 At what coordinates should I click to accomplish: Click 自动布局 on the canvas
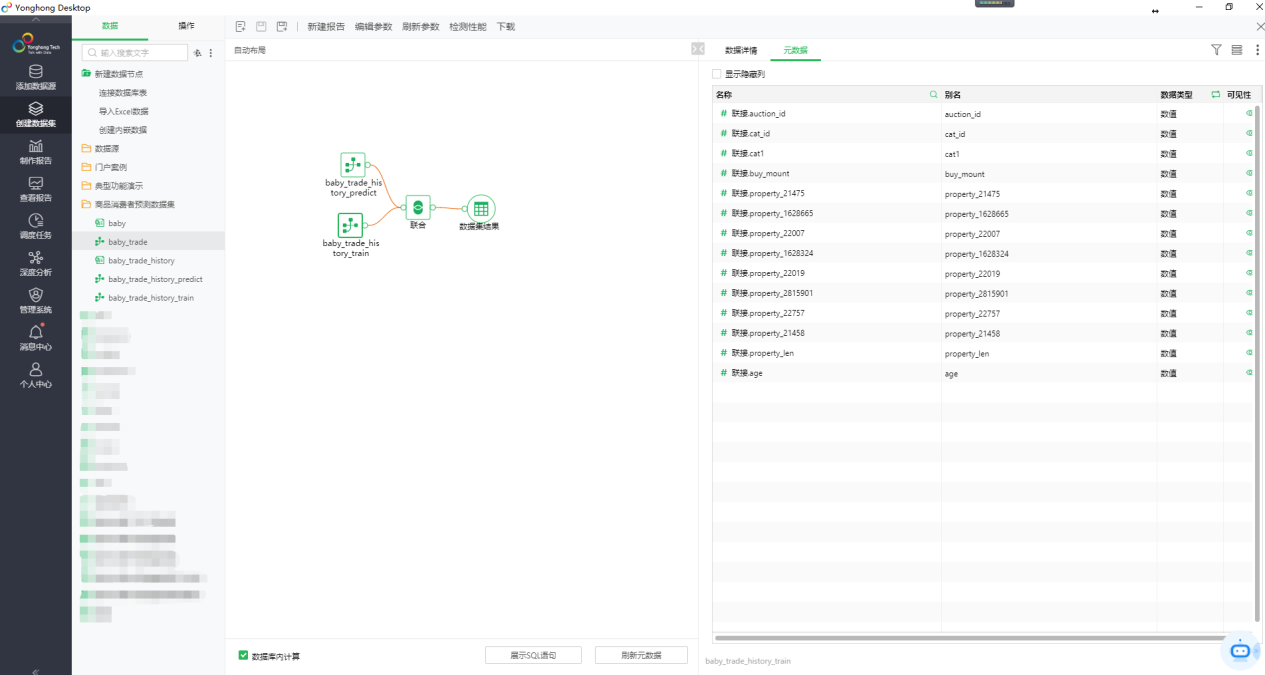(250, 50)
